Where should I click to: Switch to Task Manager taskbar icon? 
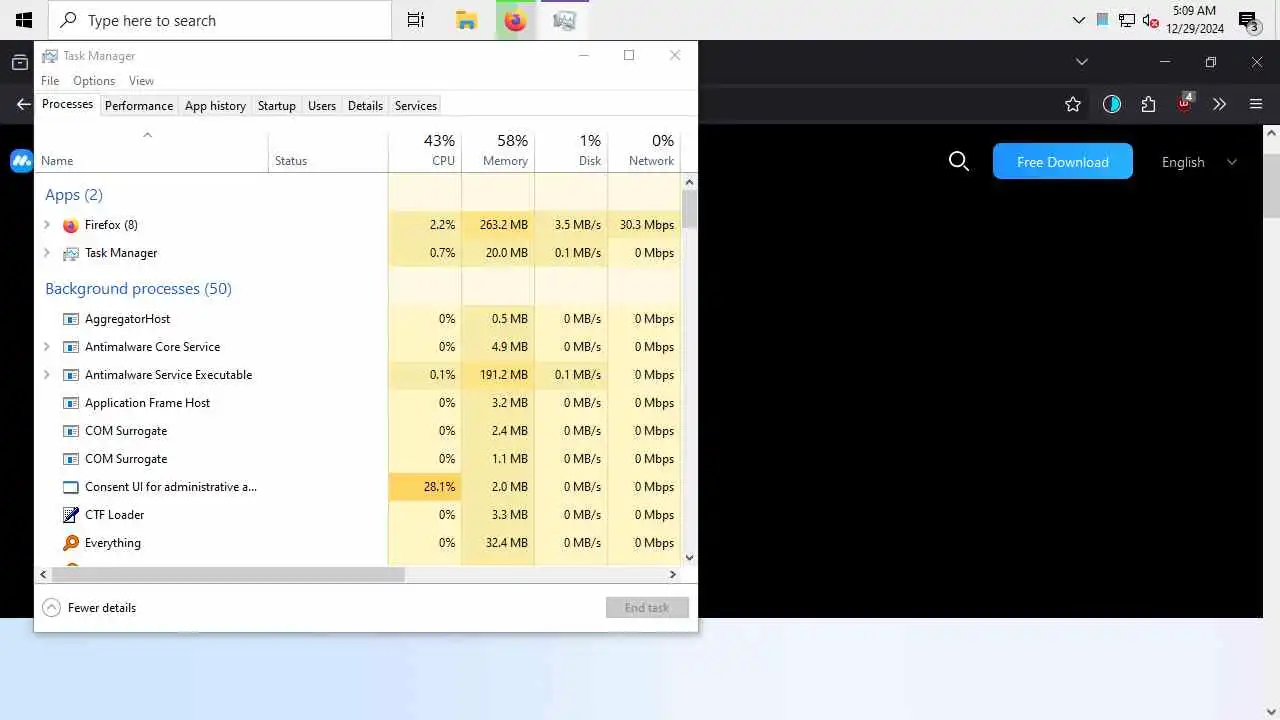pyautogui.click(x=564, y=20)
